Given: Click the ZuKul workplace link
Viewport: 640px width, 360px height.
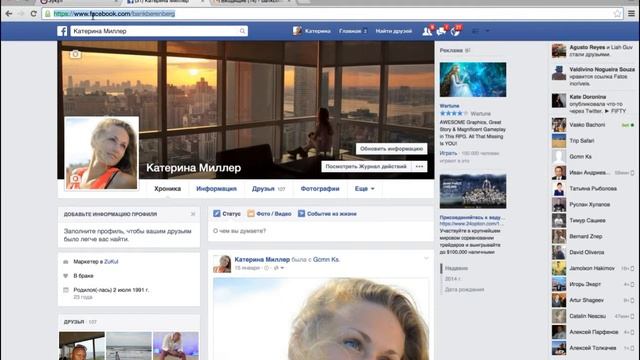Looking at the screenshot, I should [111, 262].
